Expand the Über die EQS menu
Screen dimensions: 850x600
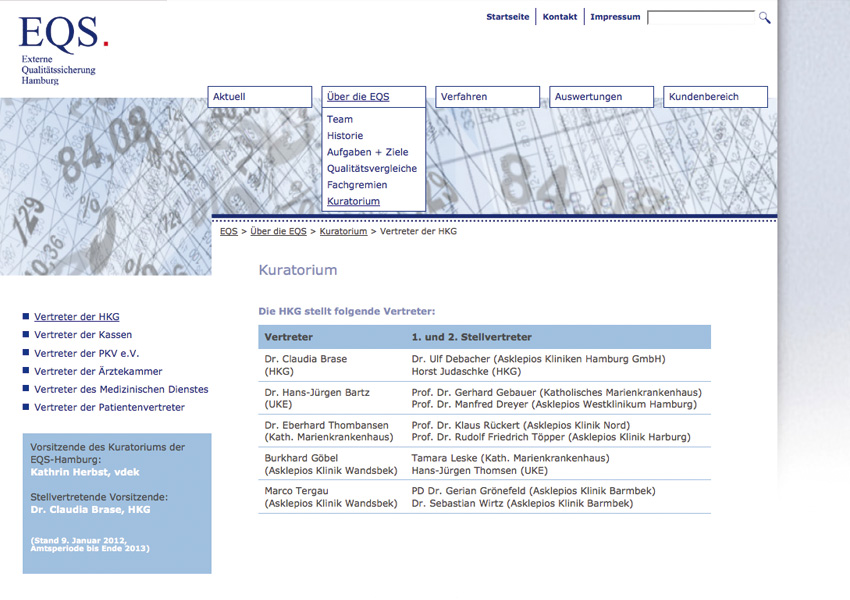(374, 97)
